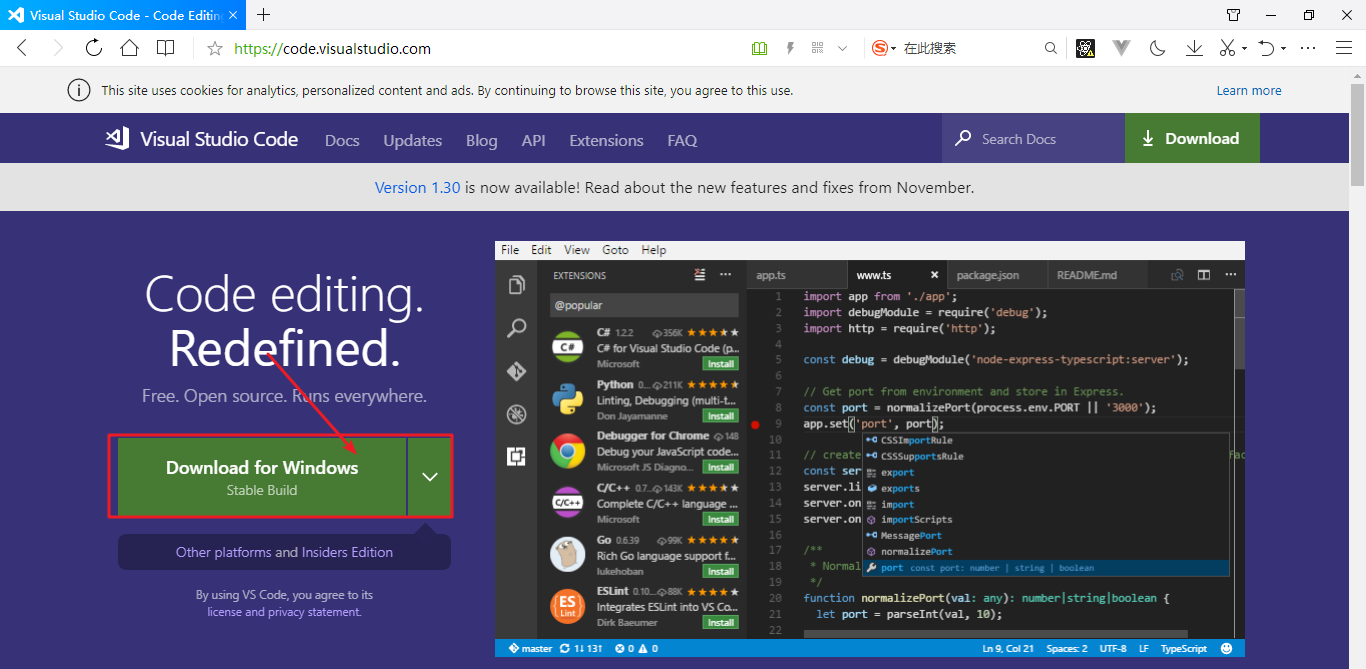Click the magnifier search icon in browser toolbar
The image size is (1366, 669).
(1050, 48)
